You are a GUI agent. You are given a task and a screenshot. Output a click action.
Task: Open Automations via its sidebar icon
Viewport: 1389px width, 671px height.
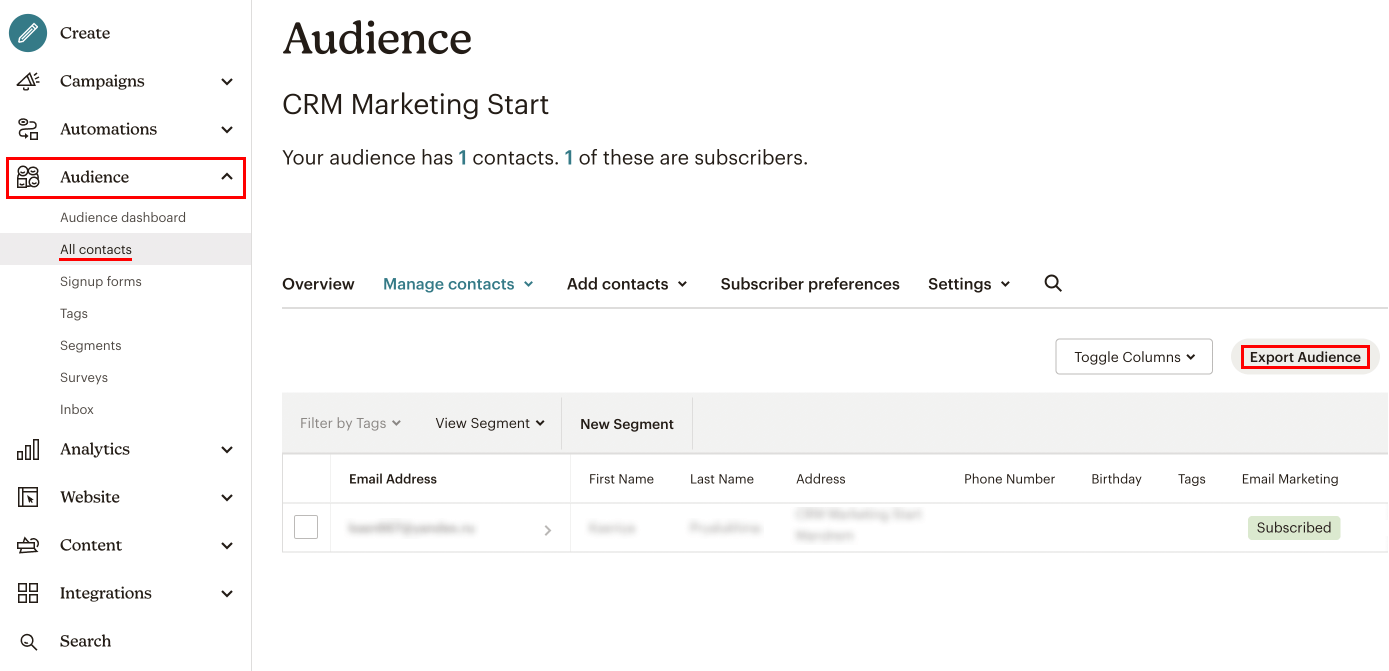26,128
